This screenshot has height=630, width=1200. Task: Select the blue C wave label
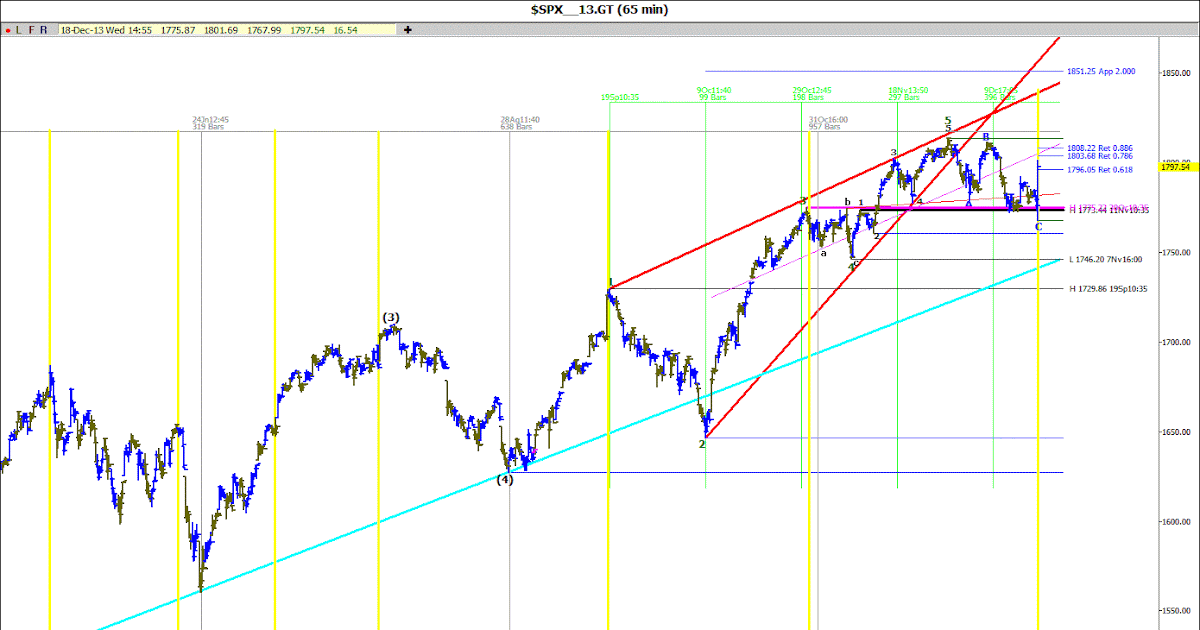pos(1038,227)
